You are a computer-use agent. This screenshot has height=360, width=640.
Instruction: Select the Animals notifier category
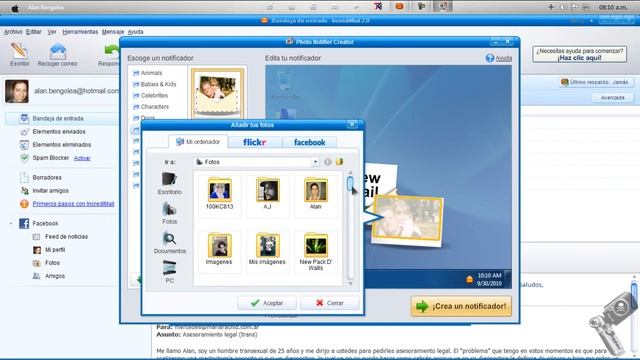[x=151, y=73]
